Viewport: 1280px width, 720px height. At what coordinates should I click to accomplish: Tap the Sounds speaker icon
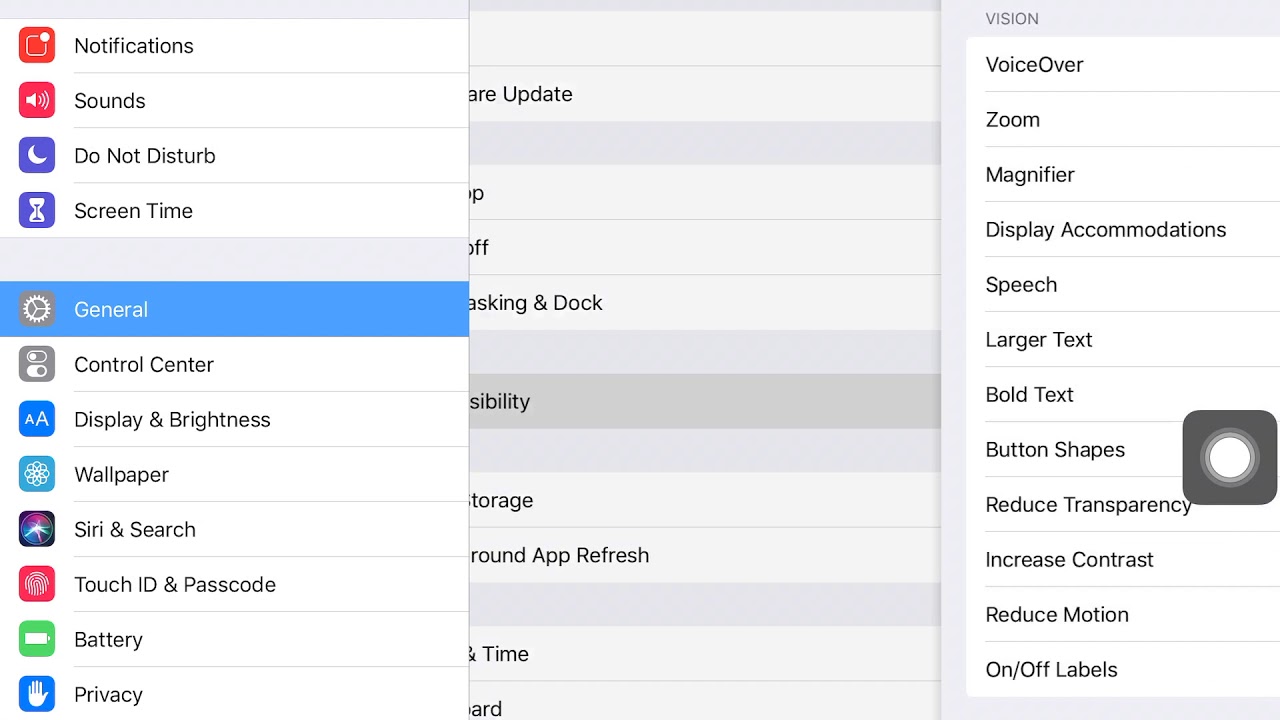[x=37, y=101]
